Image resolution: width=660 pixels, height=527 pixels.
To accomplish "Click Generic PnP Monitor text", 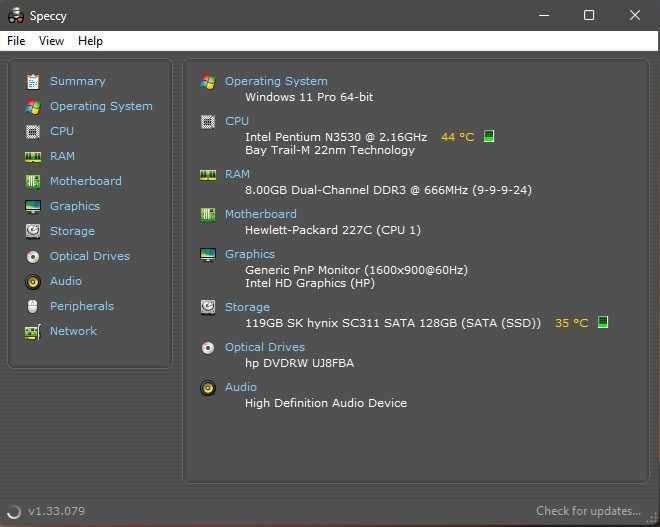I will click(x=357, y=270).
